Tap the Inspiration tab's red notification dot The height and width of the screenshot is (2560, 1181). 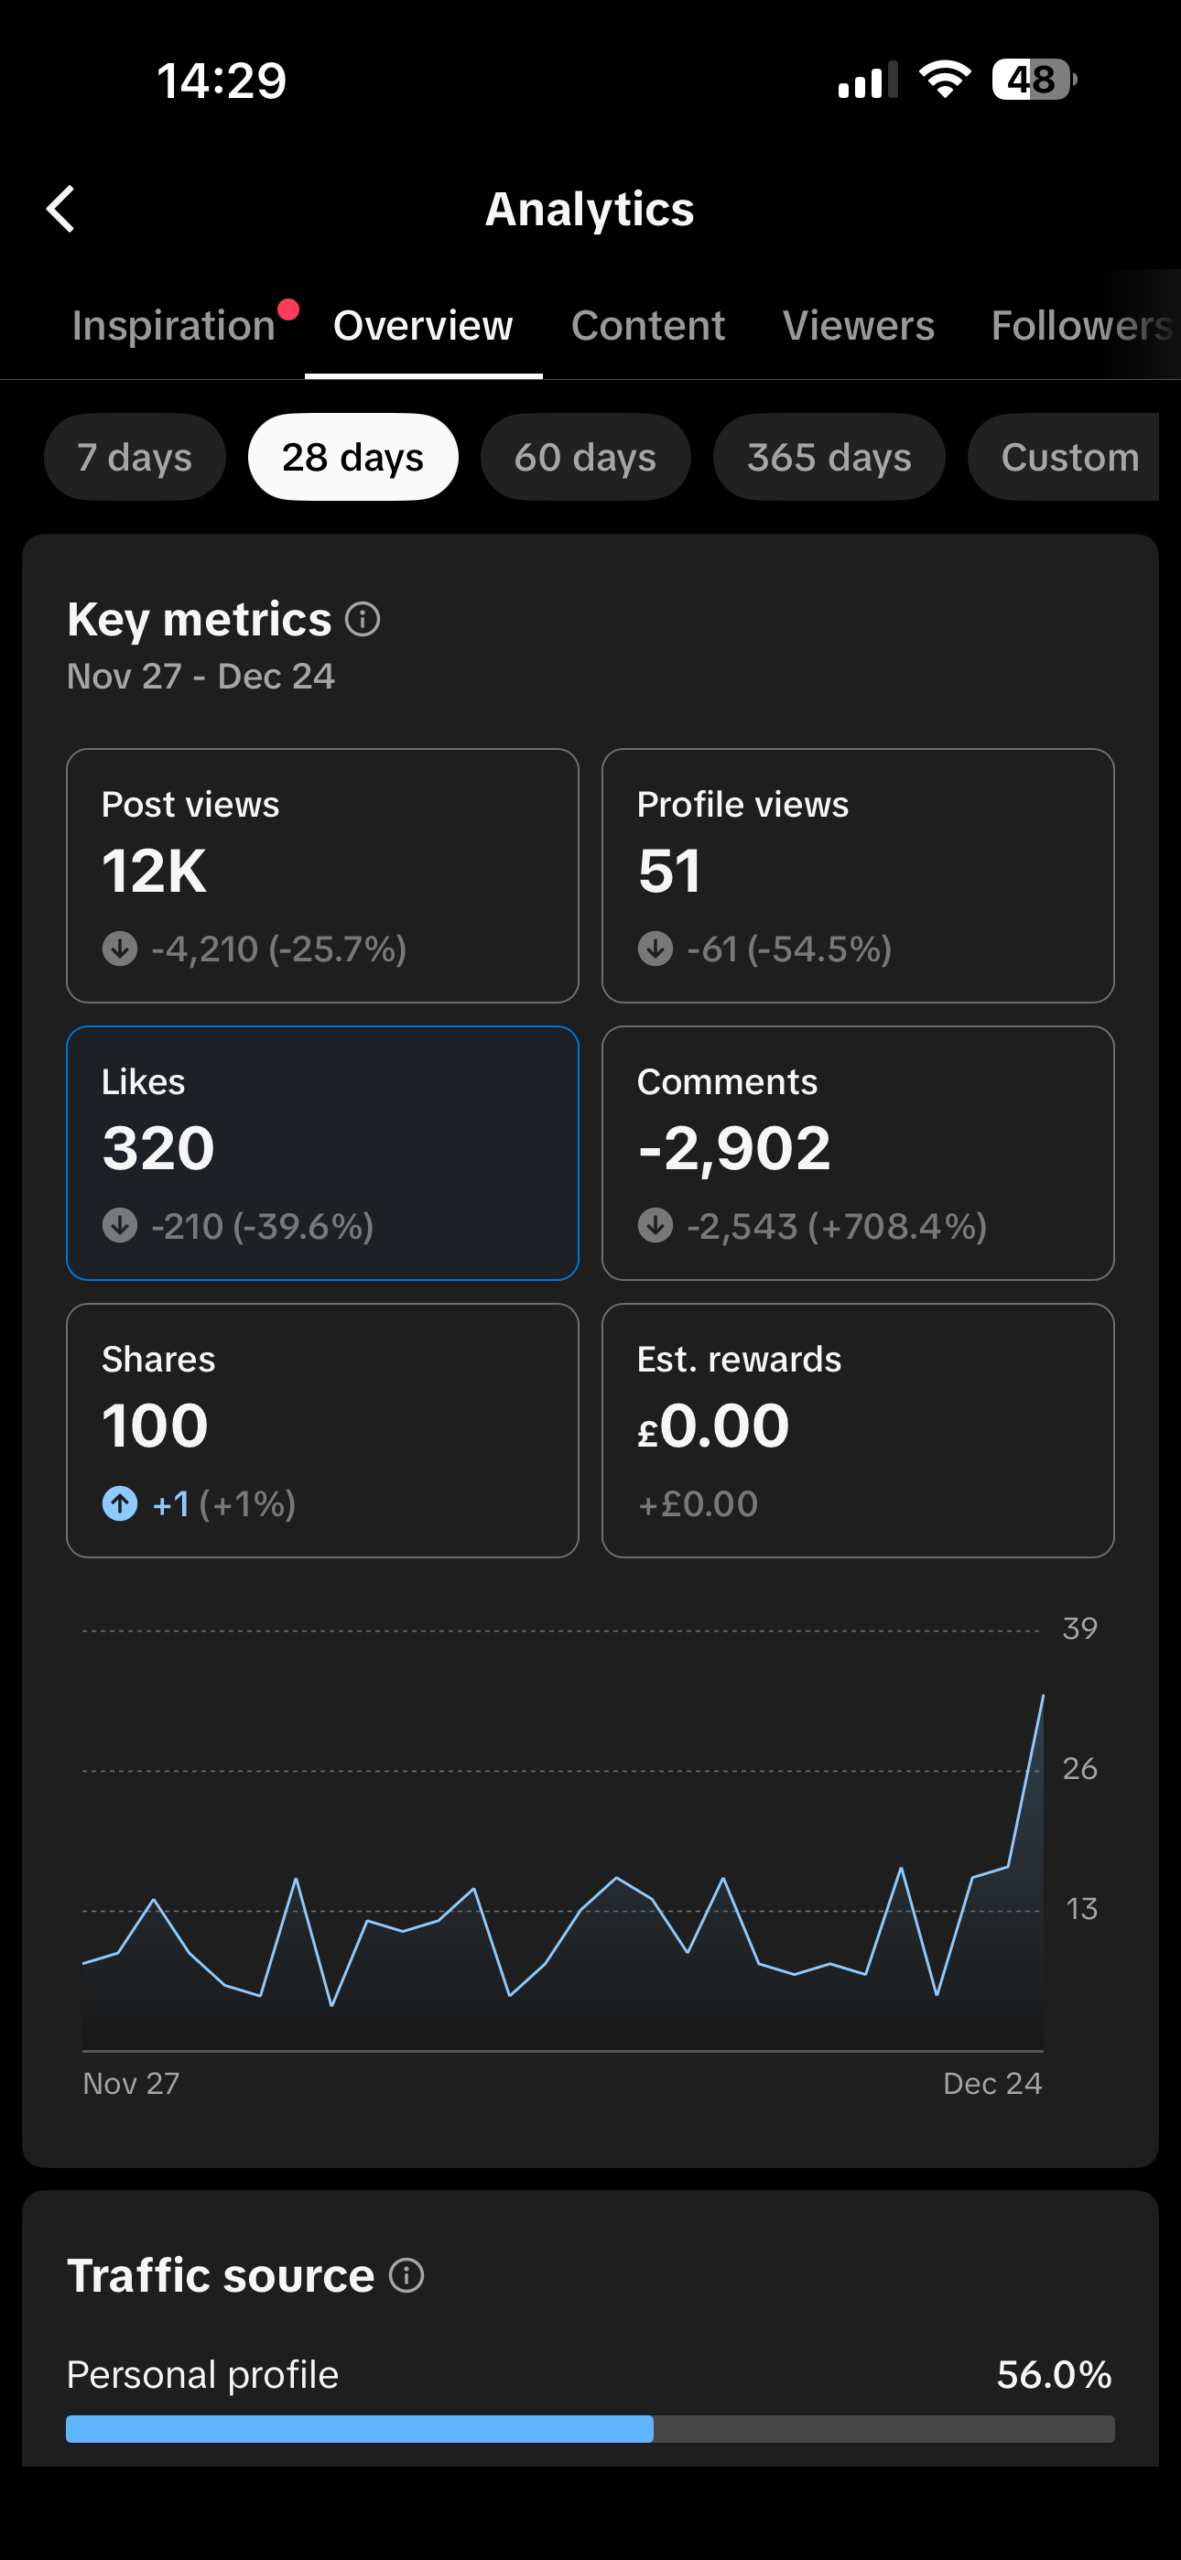pyautogui.click(x=288, y=310)
